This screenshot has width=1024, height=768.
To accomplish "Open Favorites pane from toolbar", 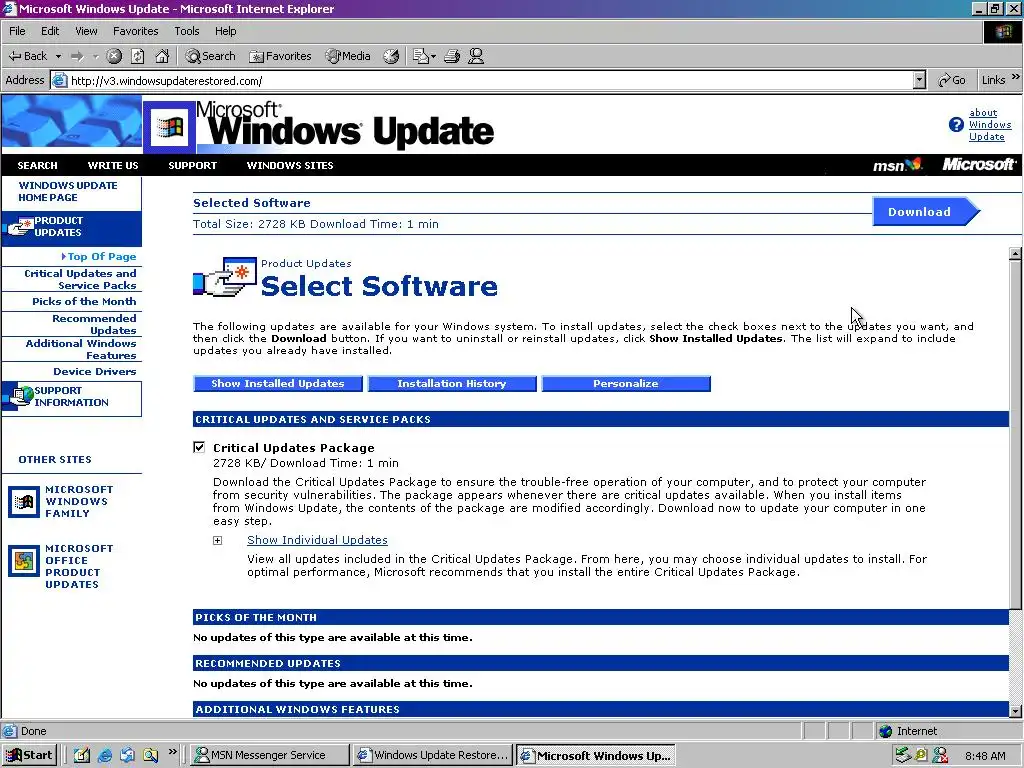I will 280,56.
